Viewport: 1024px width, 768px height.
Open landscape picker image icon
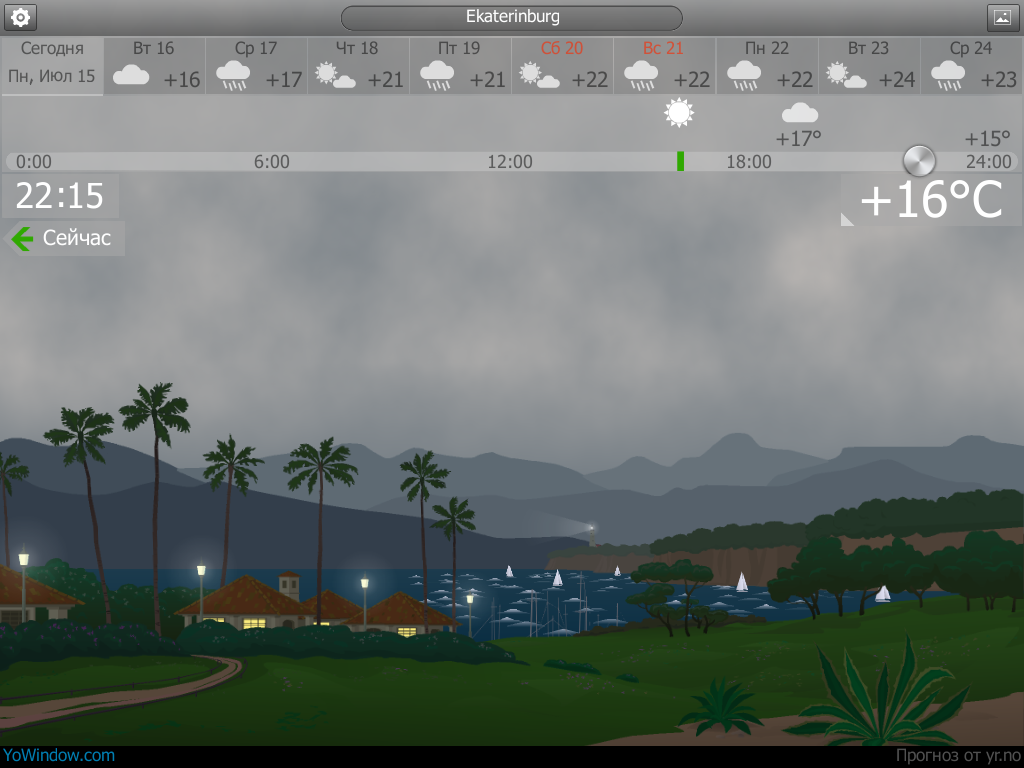click(x=1002, y=17)
